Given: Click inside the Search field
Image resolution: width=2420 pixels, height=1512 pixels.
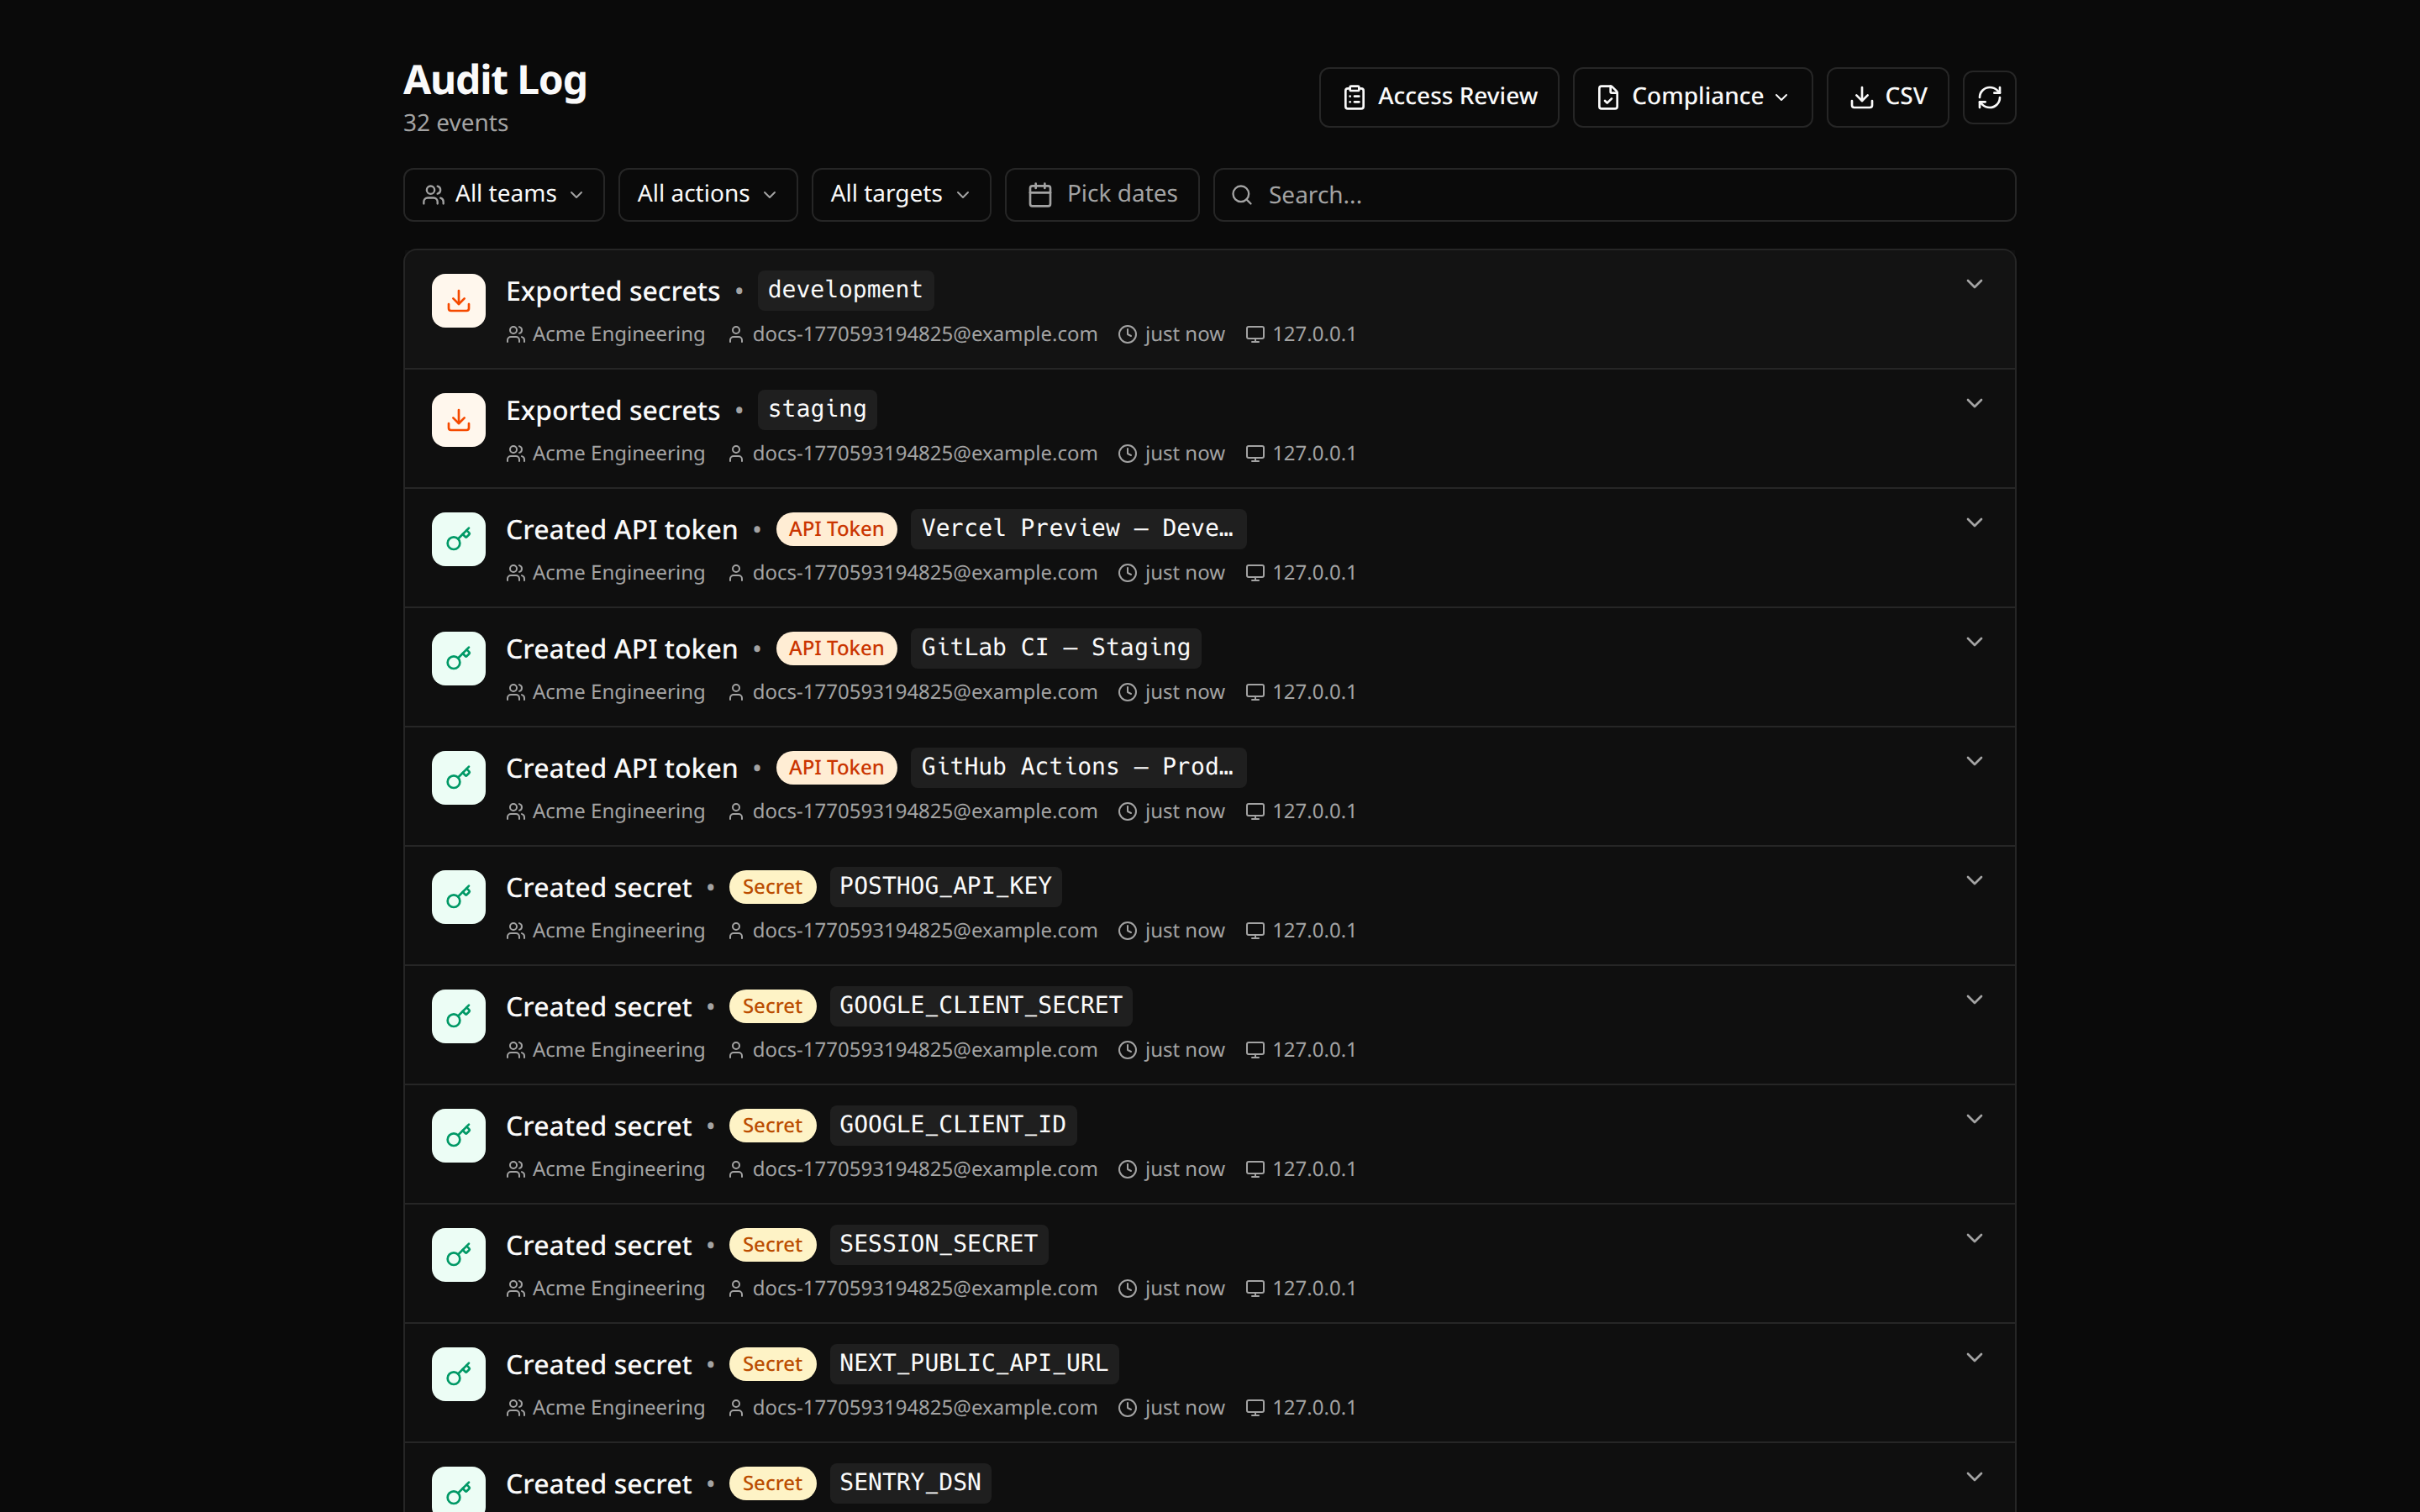Looking at the screenshot, I should pos(1500,195).
